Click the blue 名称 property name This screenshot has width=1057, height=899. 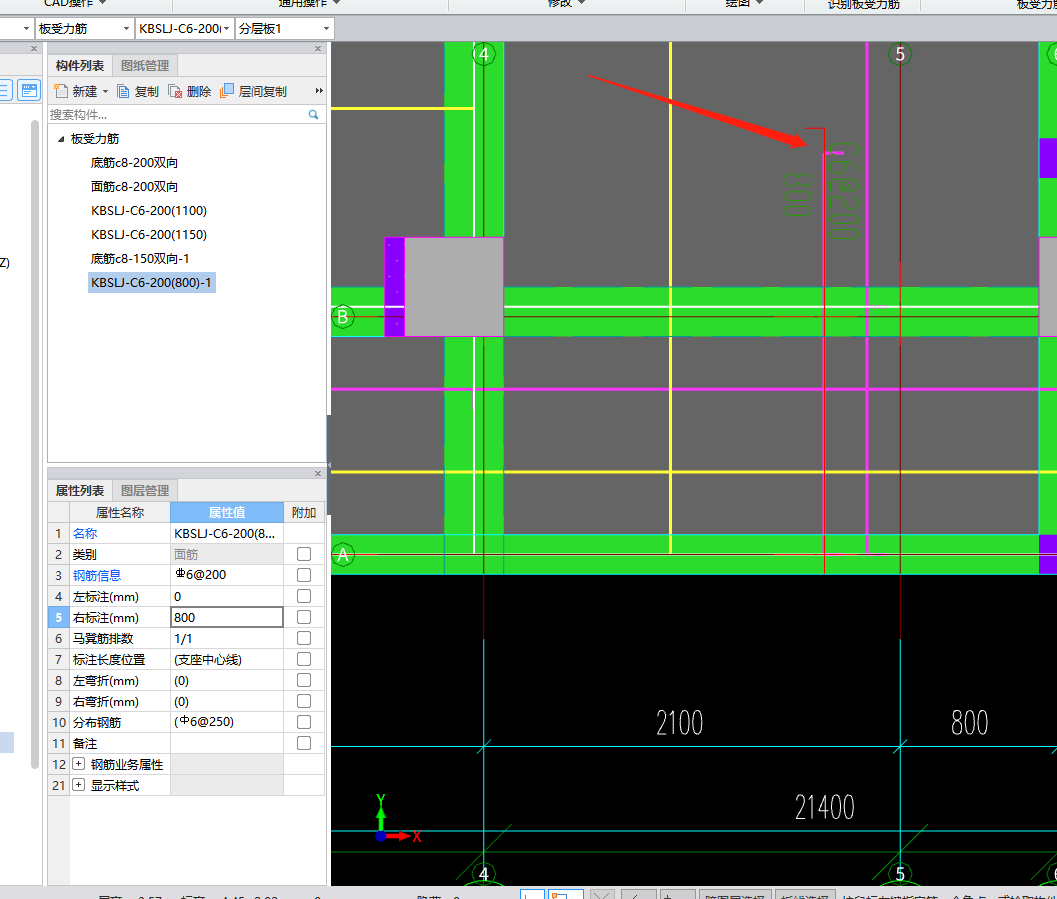[x=85, y=533]
